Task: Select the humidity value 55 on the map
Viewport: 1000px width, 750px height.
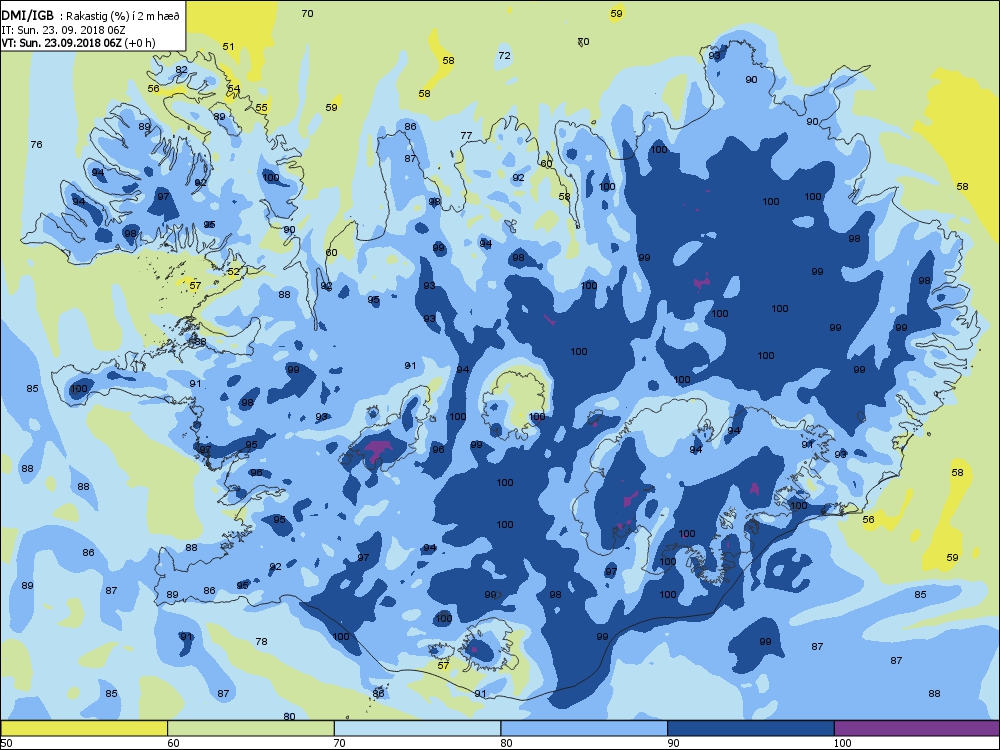Action: coord(261,107)
